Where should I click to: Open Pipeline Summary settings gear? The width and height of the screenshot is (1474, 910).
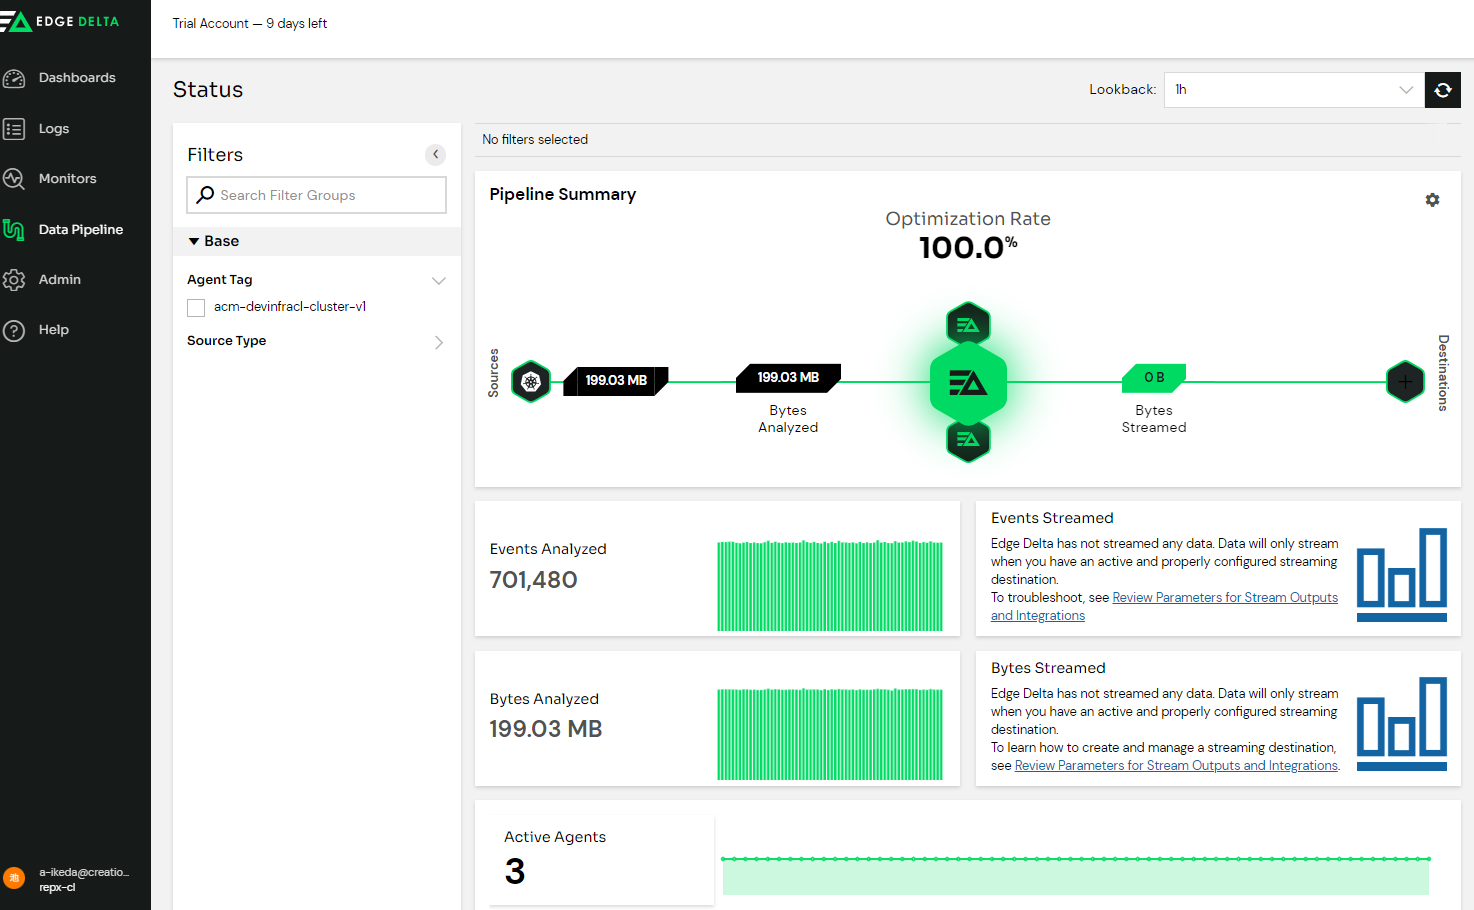coord(1432,200)
